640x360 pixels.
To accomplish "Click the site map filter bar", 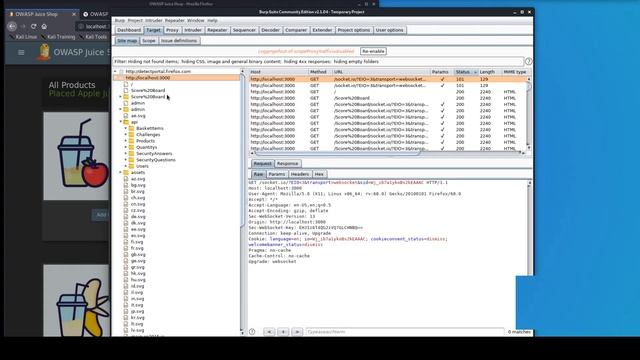I will click(x=318, y=62).
